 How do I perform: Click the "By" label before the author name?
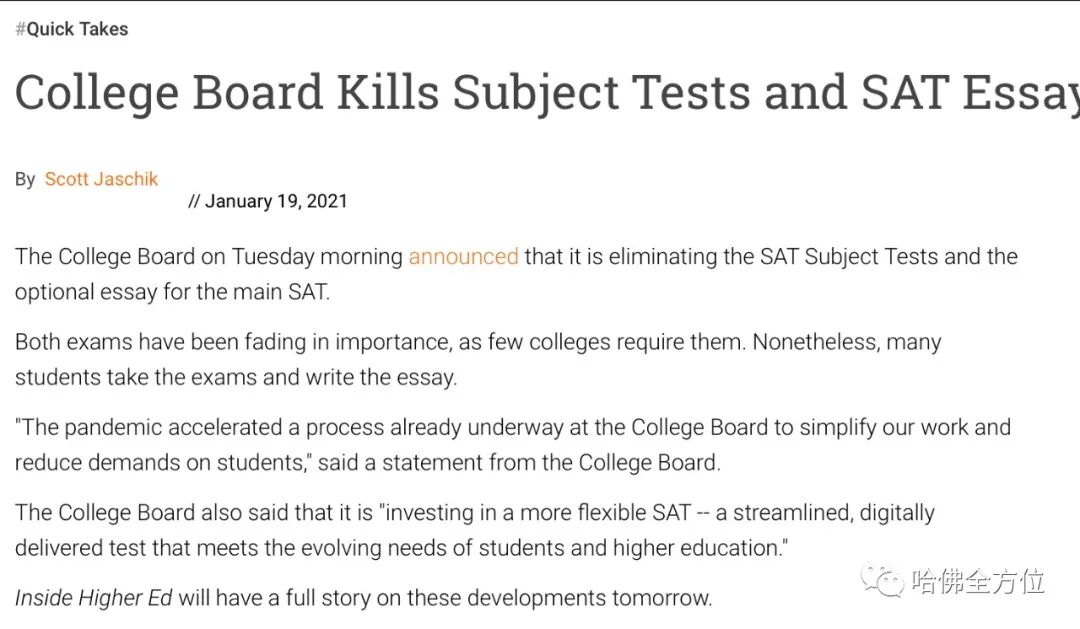(25, 180)
